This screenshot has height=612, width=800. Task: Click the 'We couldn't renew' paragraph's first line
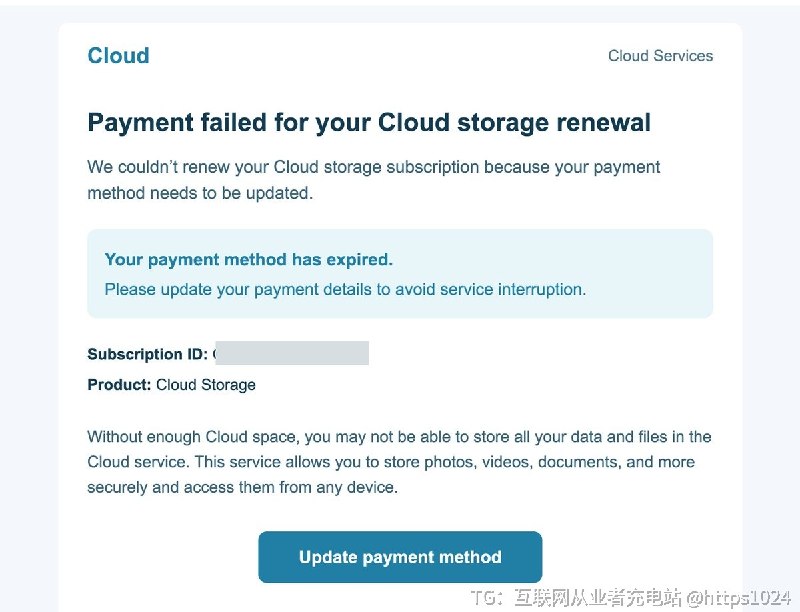[373, 167]
